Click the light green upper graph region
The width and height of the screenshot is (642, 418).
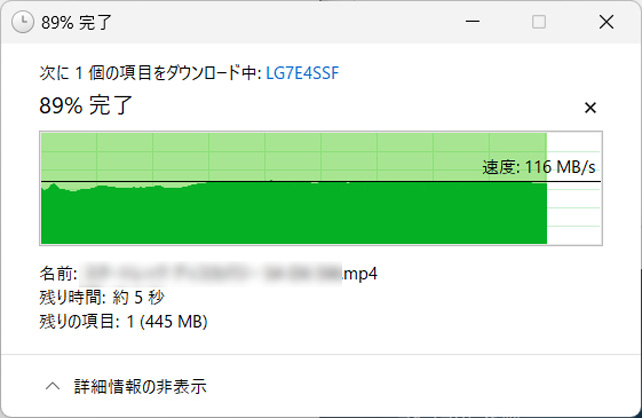294,157
